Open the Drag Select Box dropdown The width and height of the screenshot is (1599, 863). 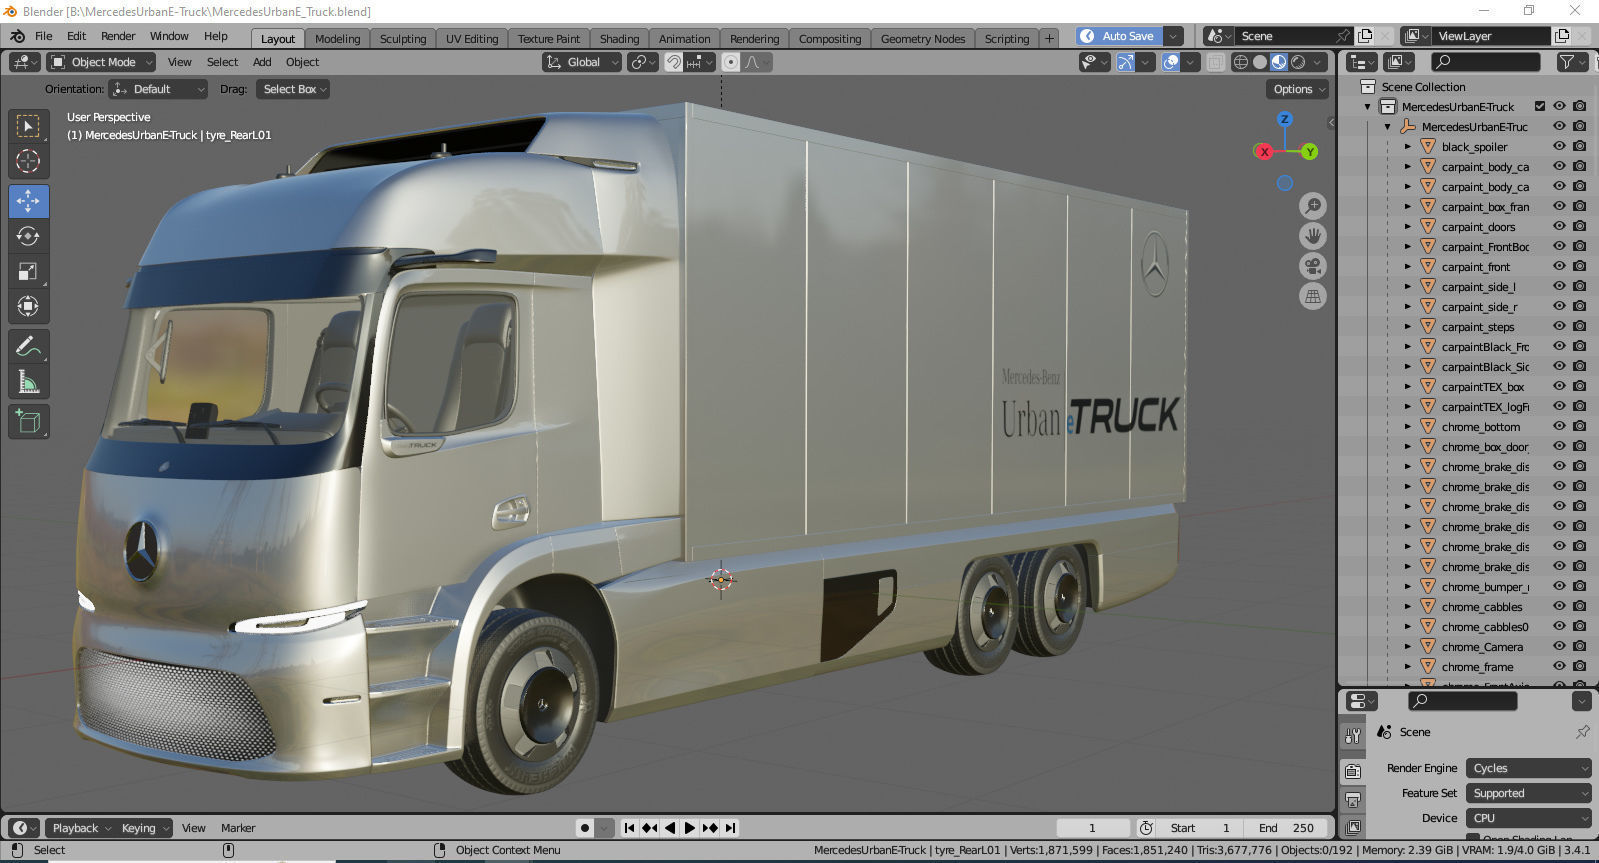click(x=292, y=89)
